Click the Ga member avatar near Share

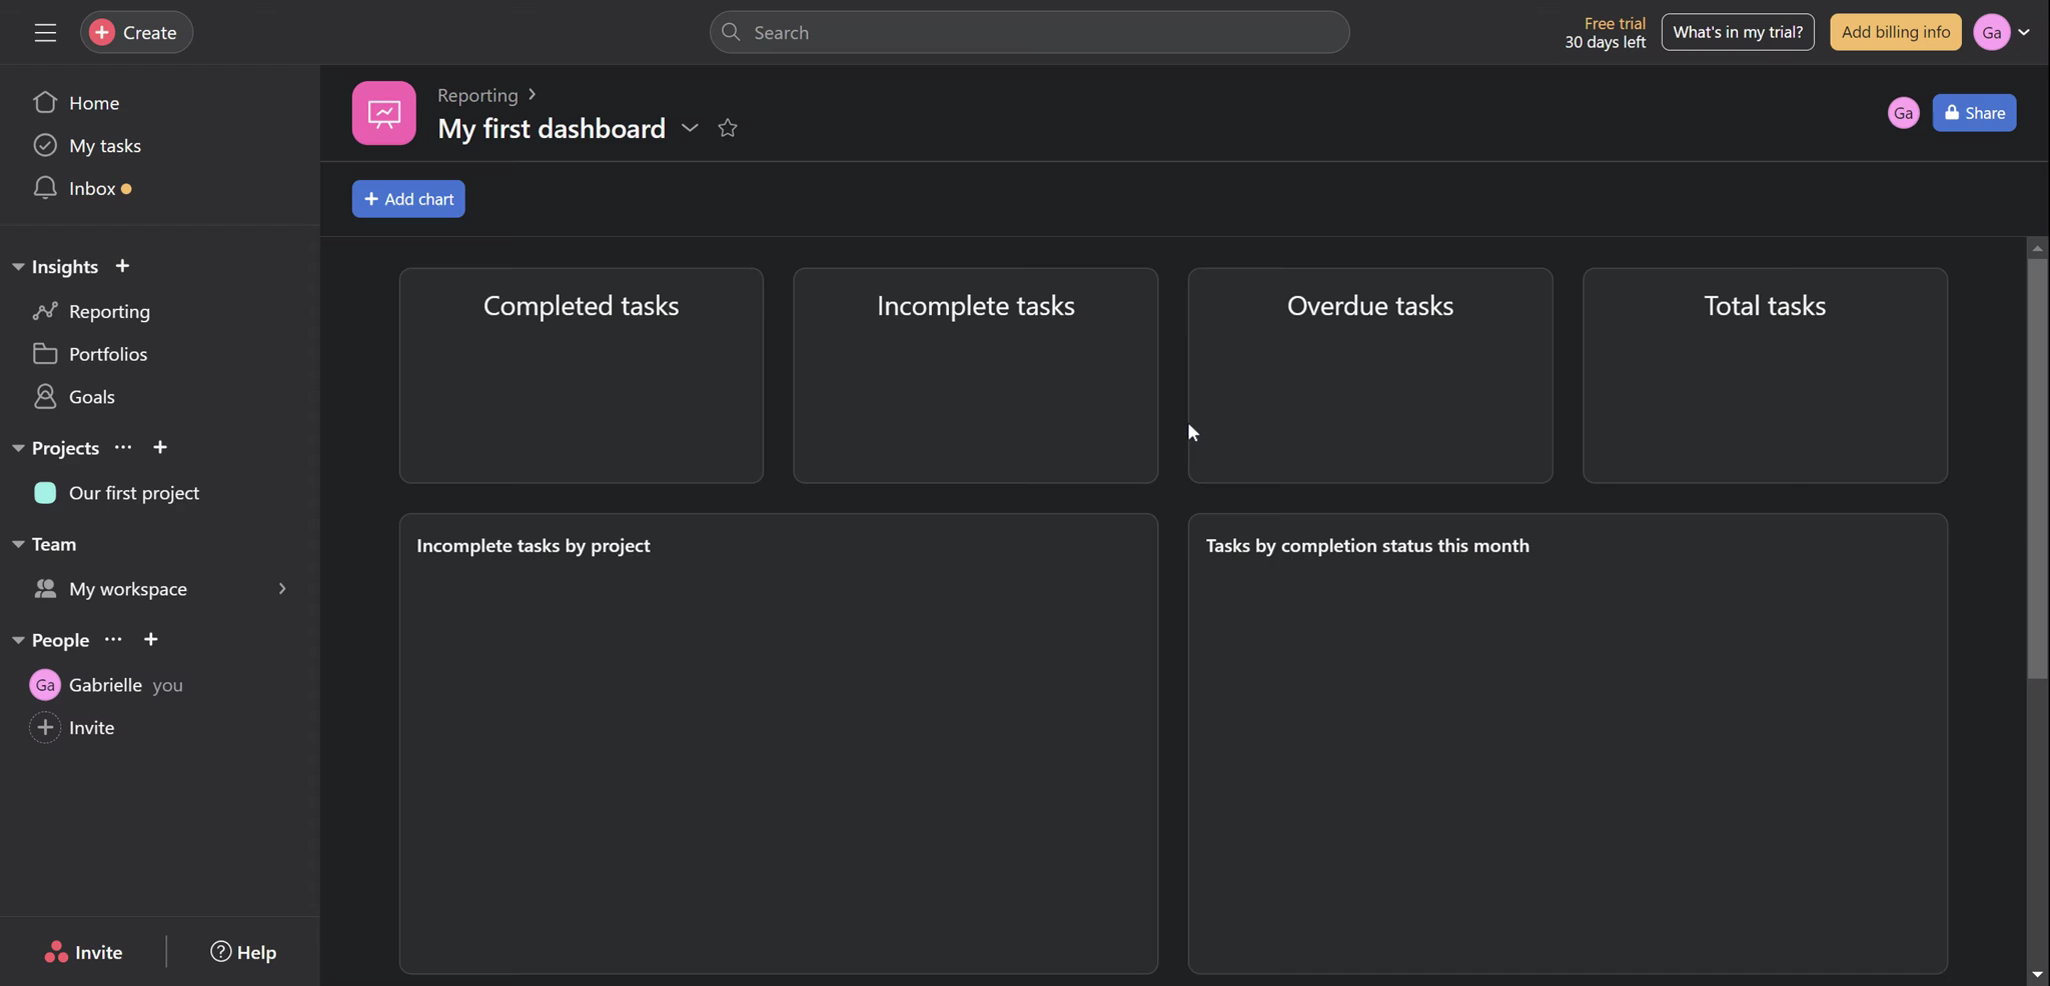pos(1903,113)
